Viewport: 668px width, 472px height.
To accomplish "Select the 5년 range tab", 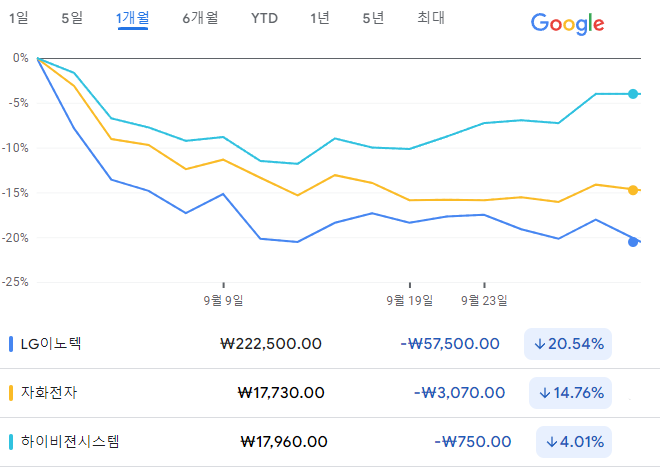I will tap(373, 18).
